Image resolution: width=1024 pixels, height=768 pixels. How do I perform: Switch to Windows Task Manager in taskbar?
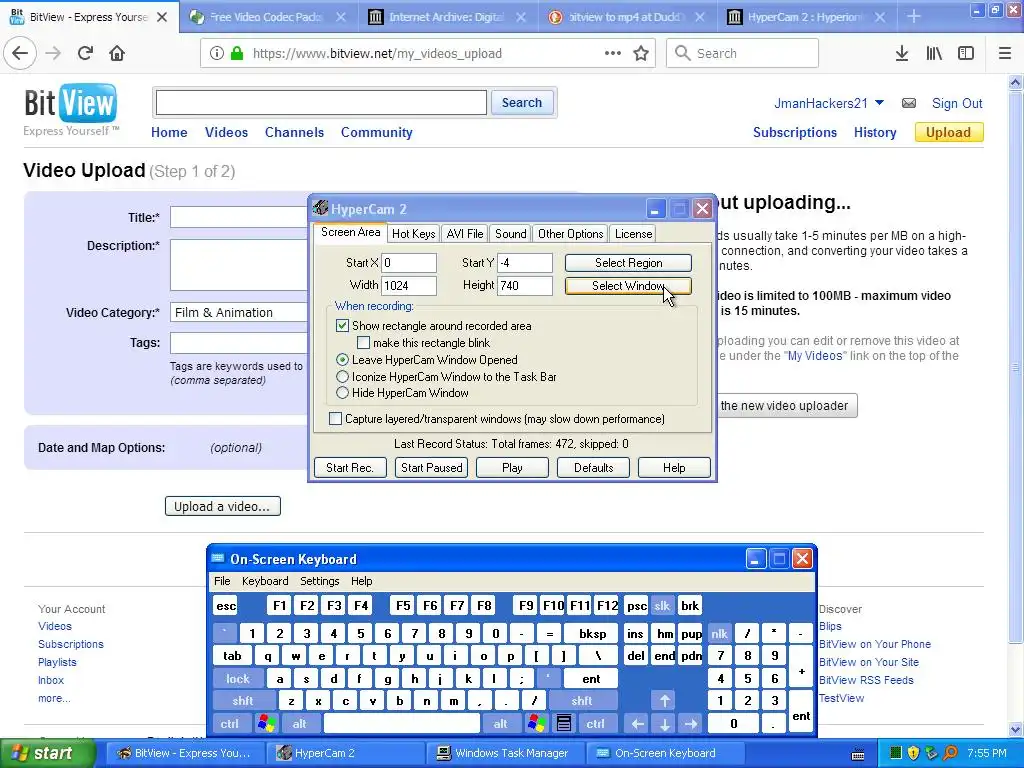point(505,754)
